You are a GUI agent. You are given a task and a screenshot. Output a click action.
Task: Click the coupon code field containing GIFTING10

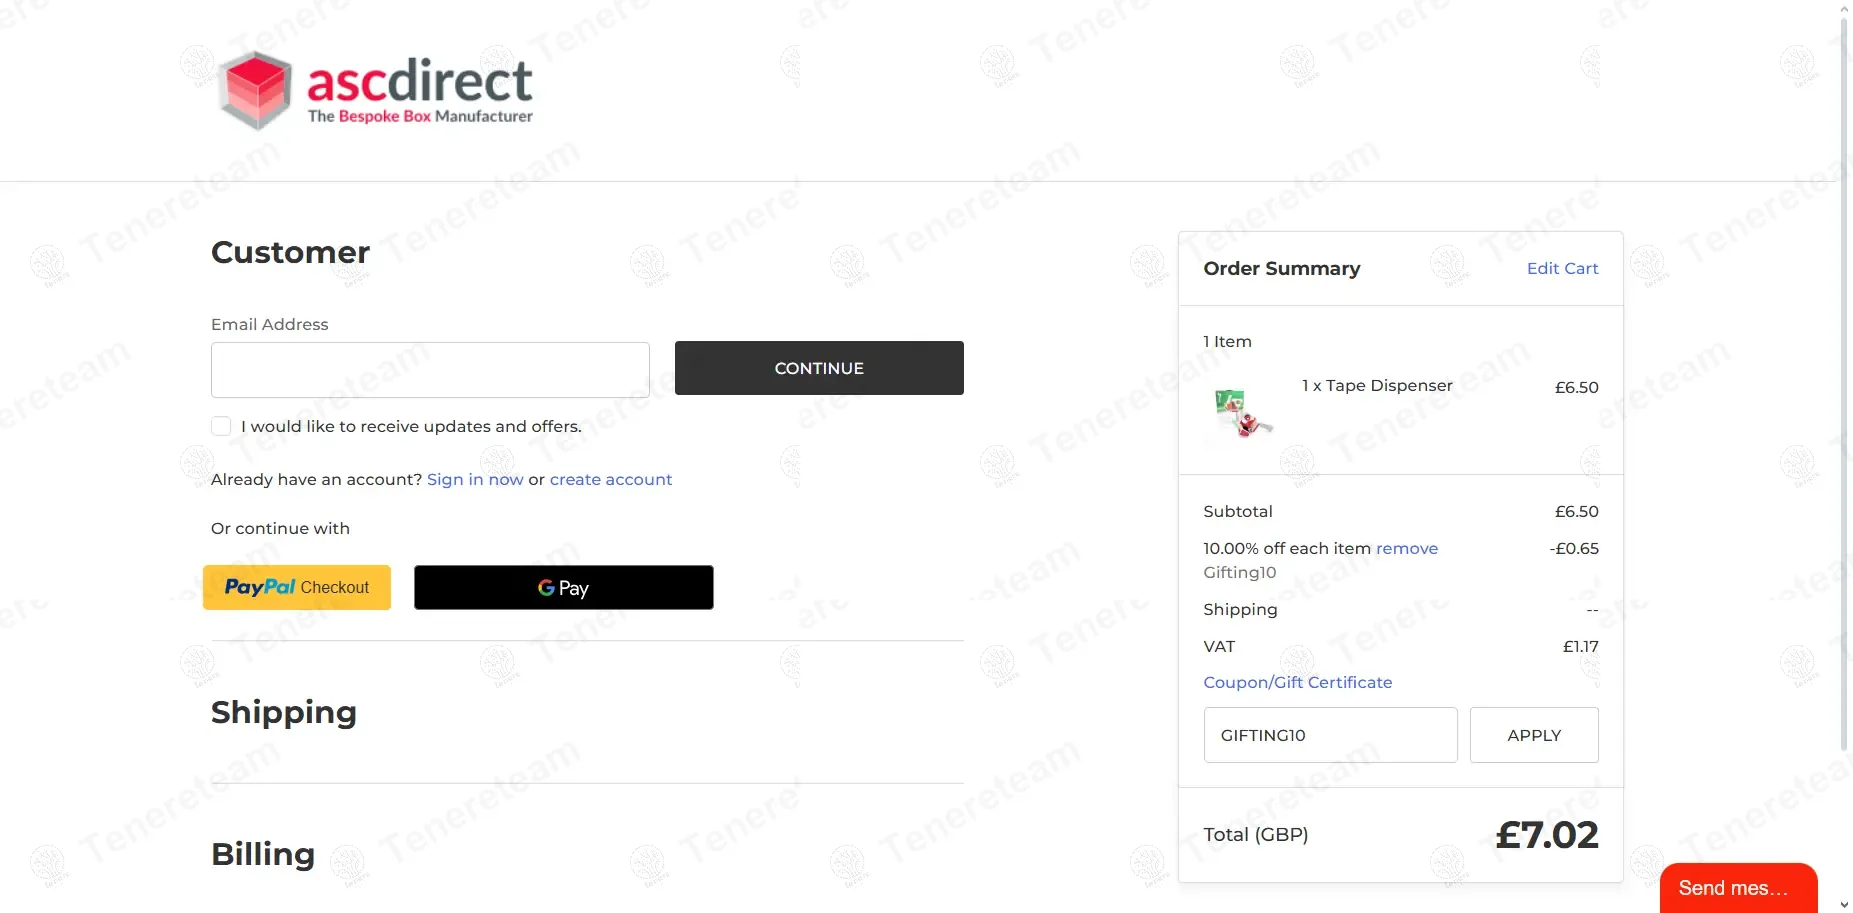(x=1330, y=735)
